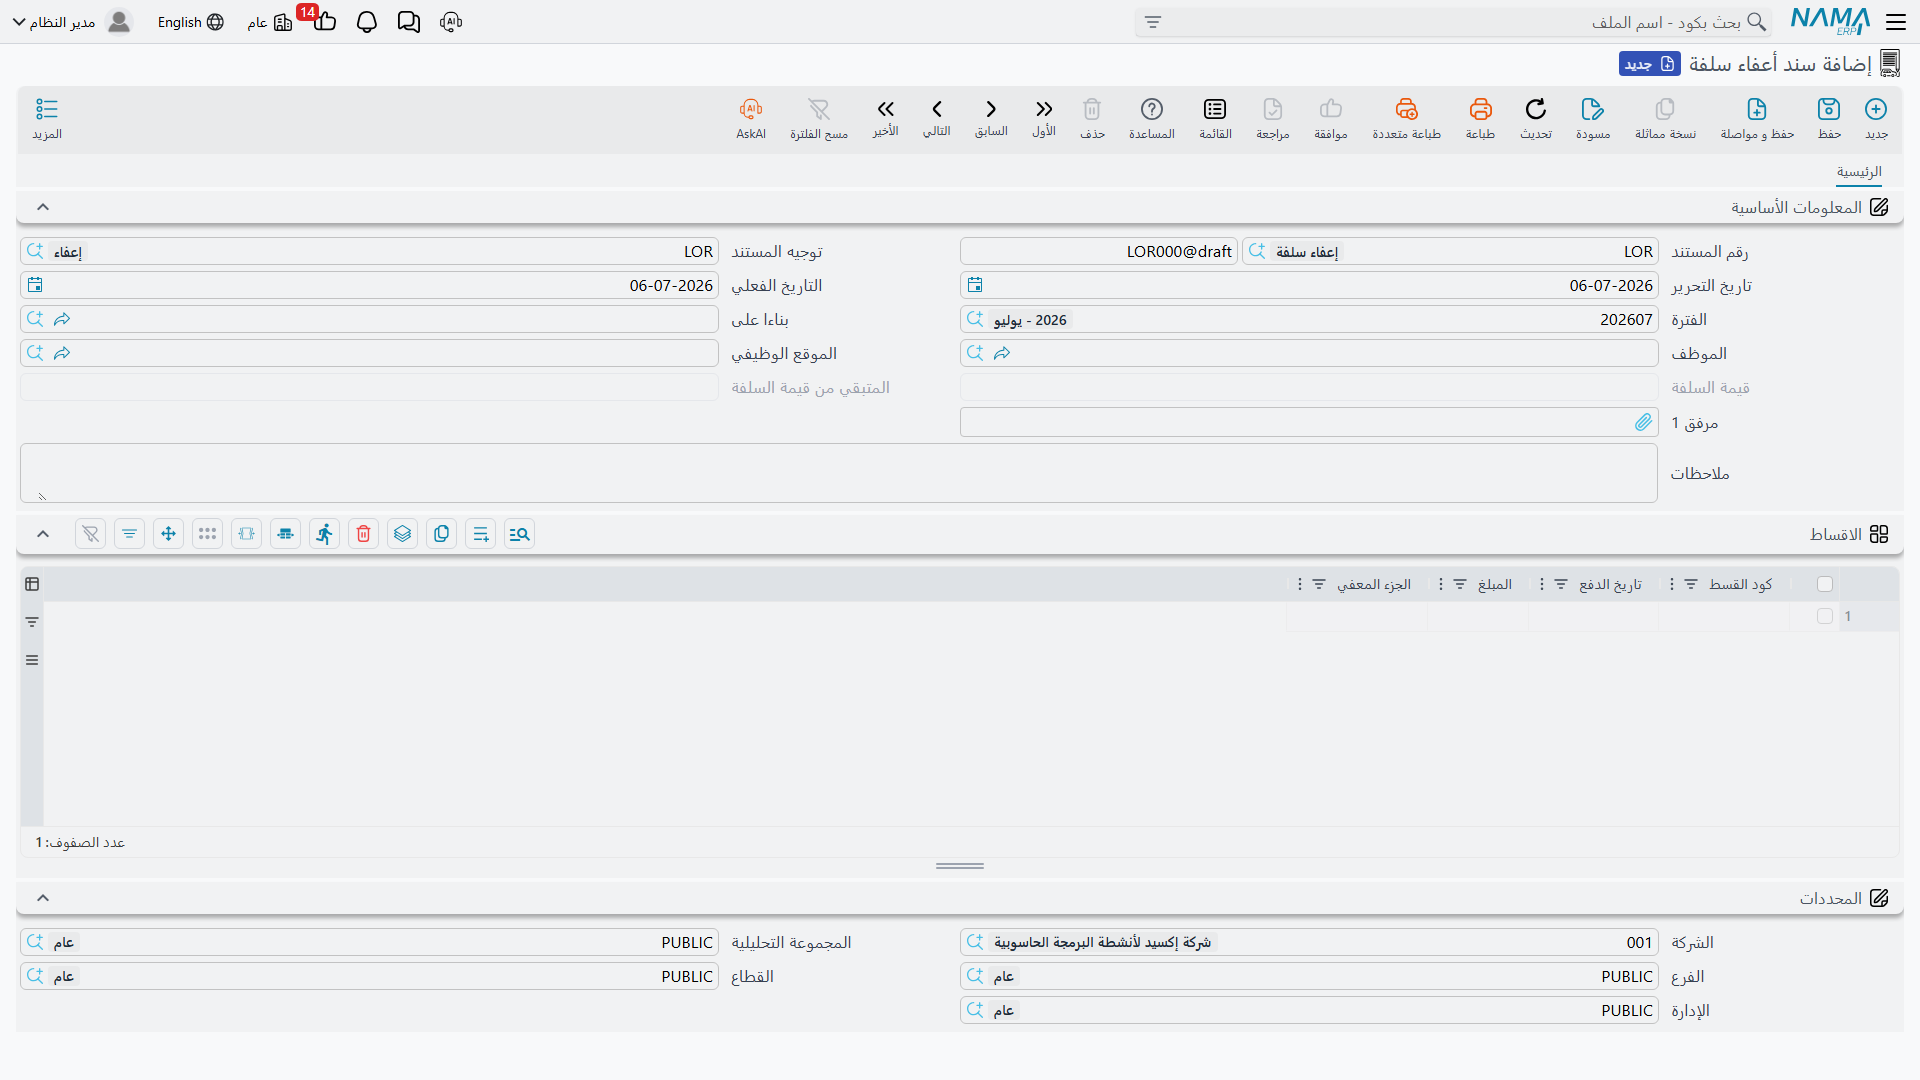This screenshot has height=1080, width=1920.
Task: Click the مسودة (Draft) toolbar icon
Action: click(1593, 109)
